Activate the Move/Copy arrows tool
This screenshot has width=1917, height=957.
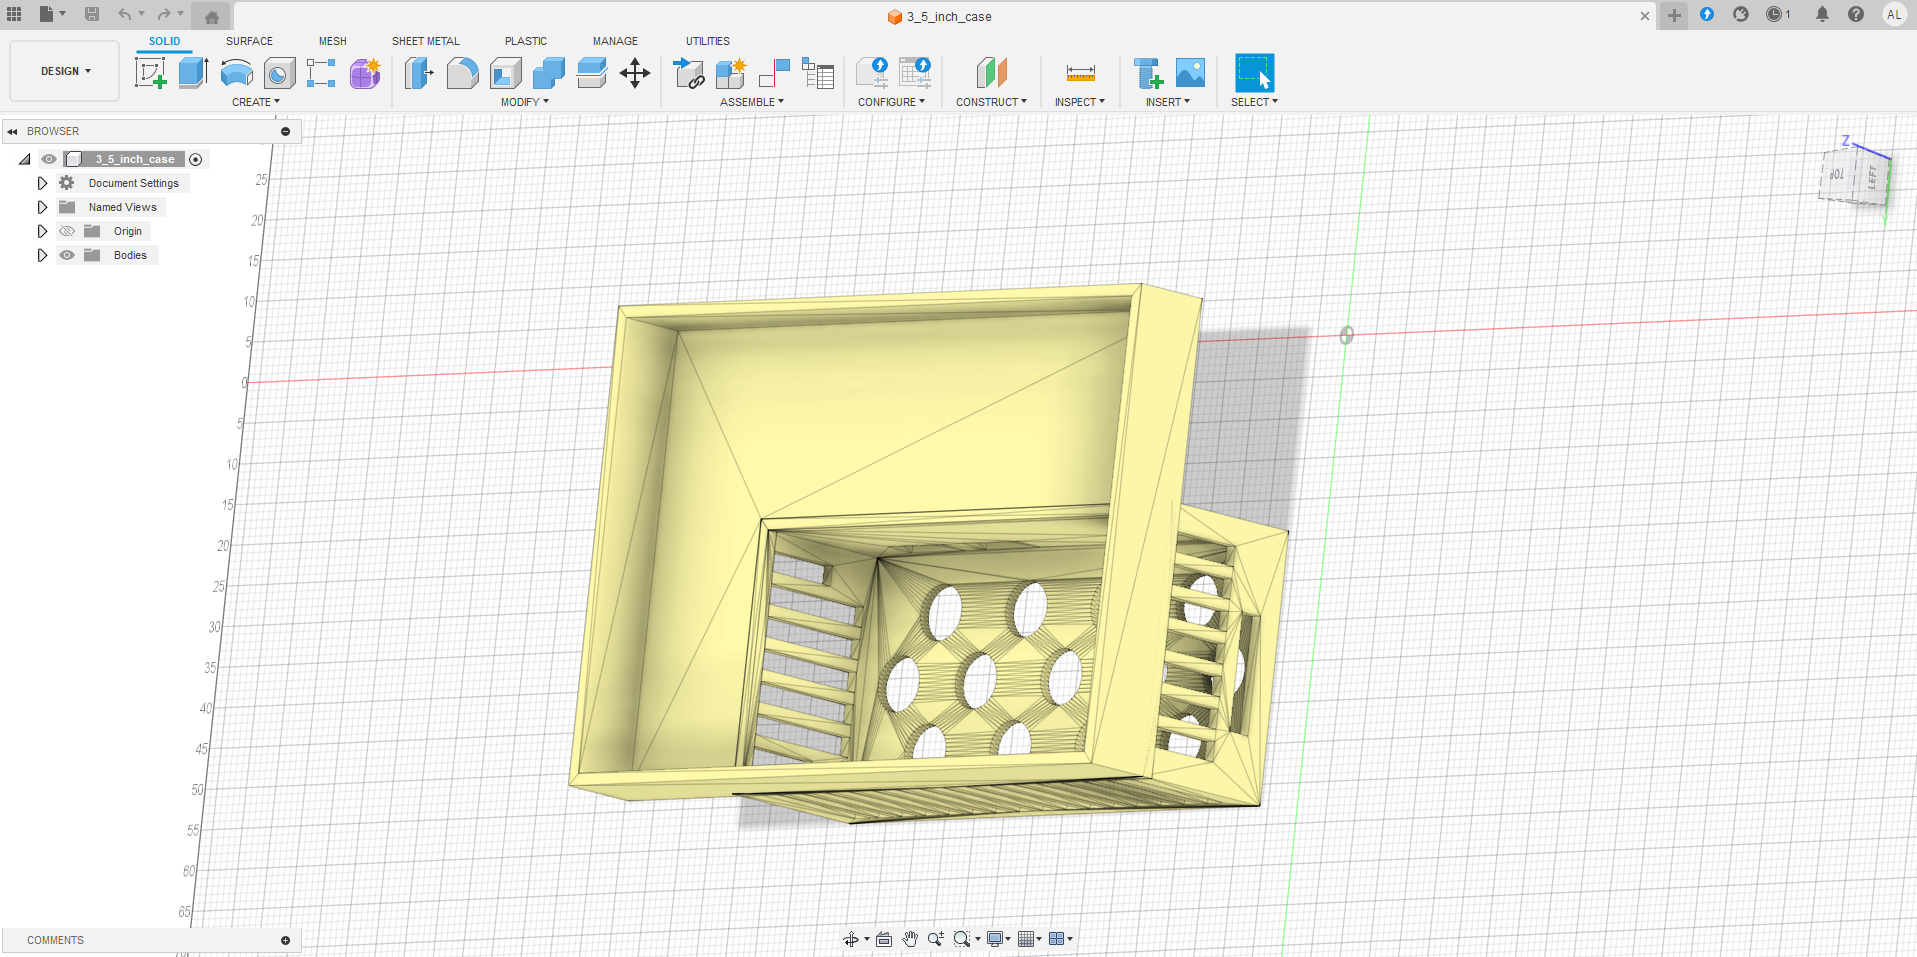coord(635,73)
